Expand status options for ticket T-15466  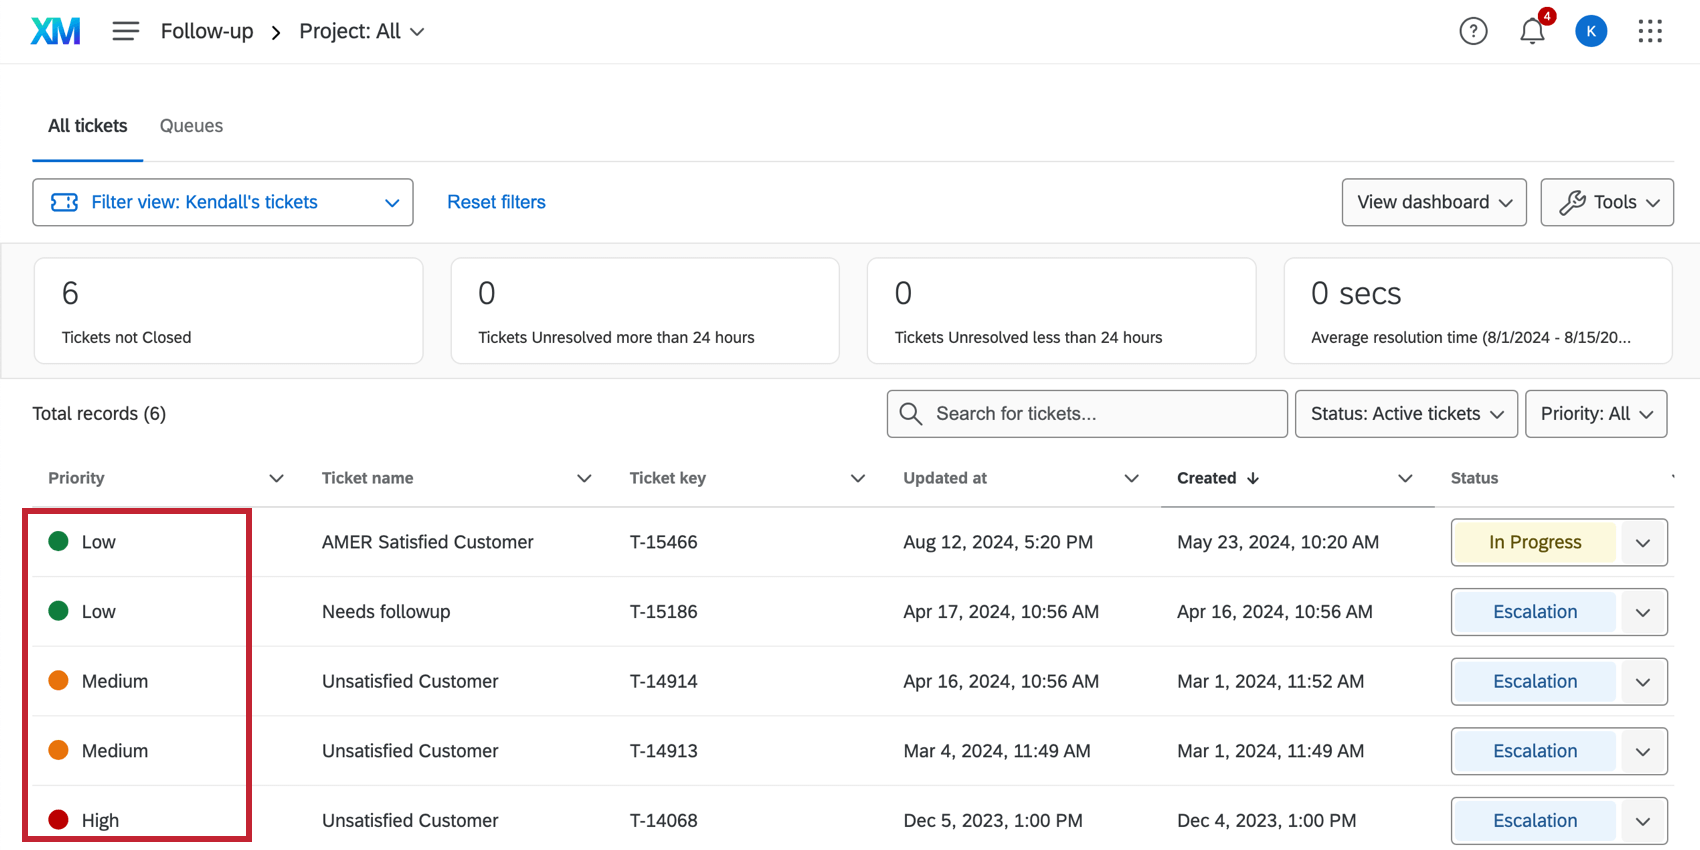click(x=1642, y=543)
